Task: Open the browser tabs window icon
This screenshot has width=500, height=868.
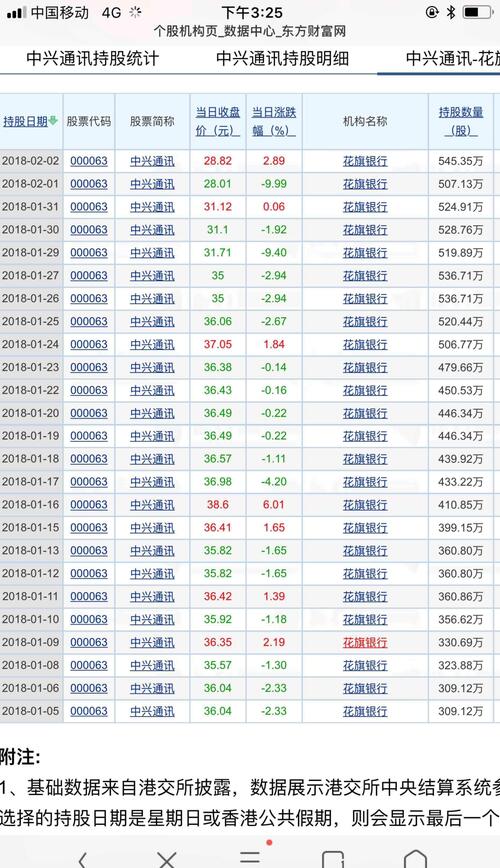Action: tap(333, 859)
